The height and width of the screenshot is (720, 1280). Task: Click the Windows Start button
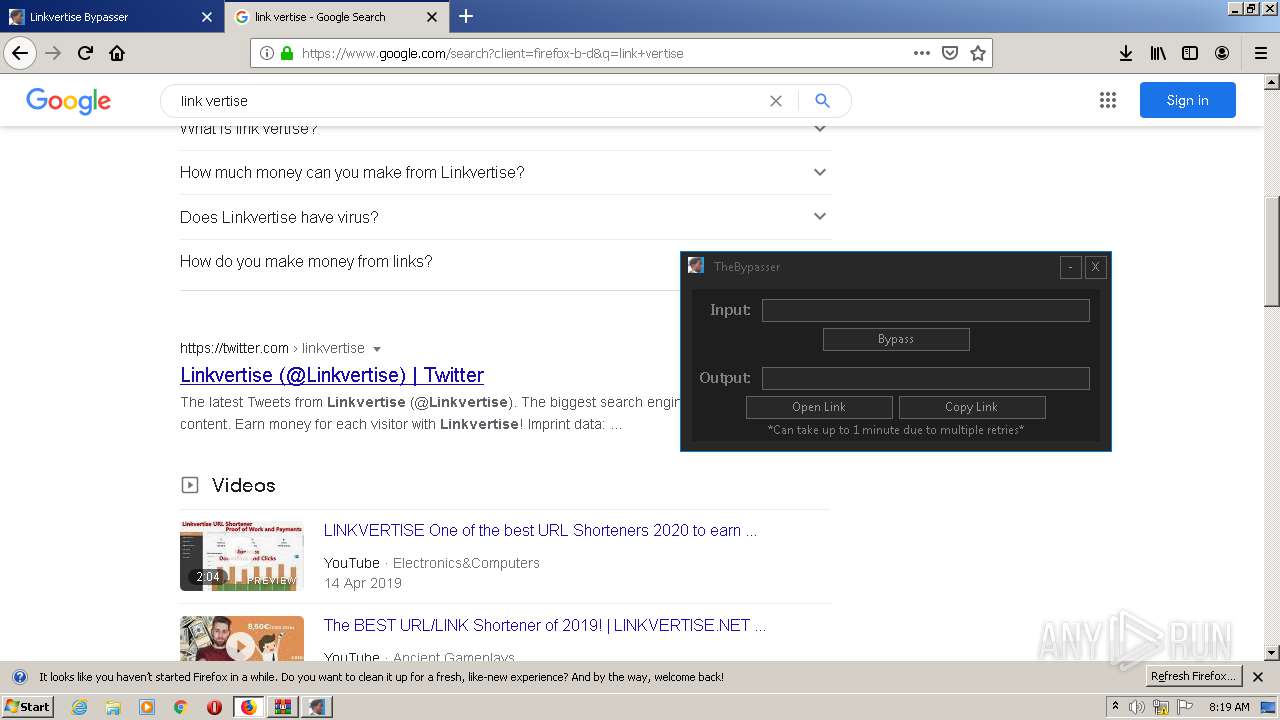tap(28, 707)
